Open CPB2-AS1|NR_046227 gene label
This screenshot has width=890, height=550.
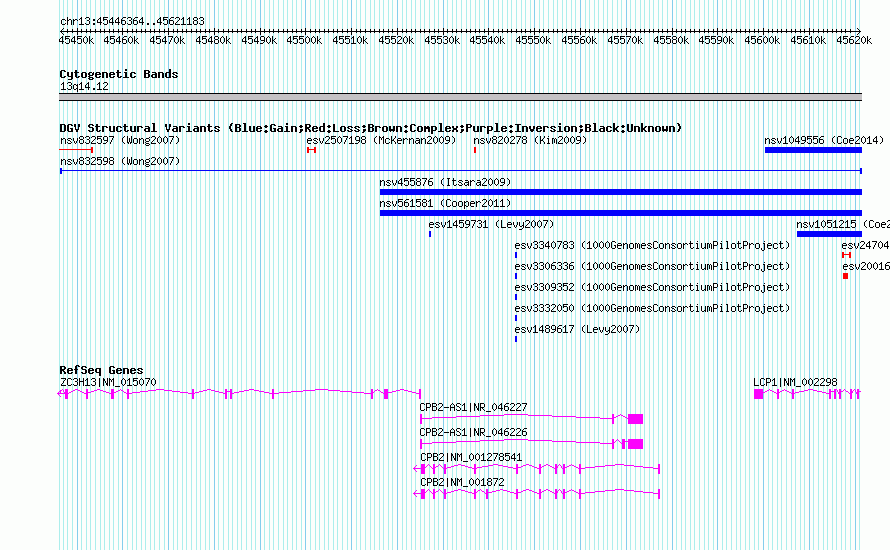pos(473,408)
